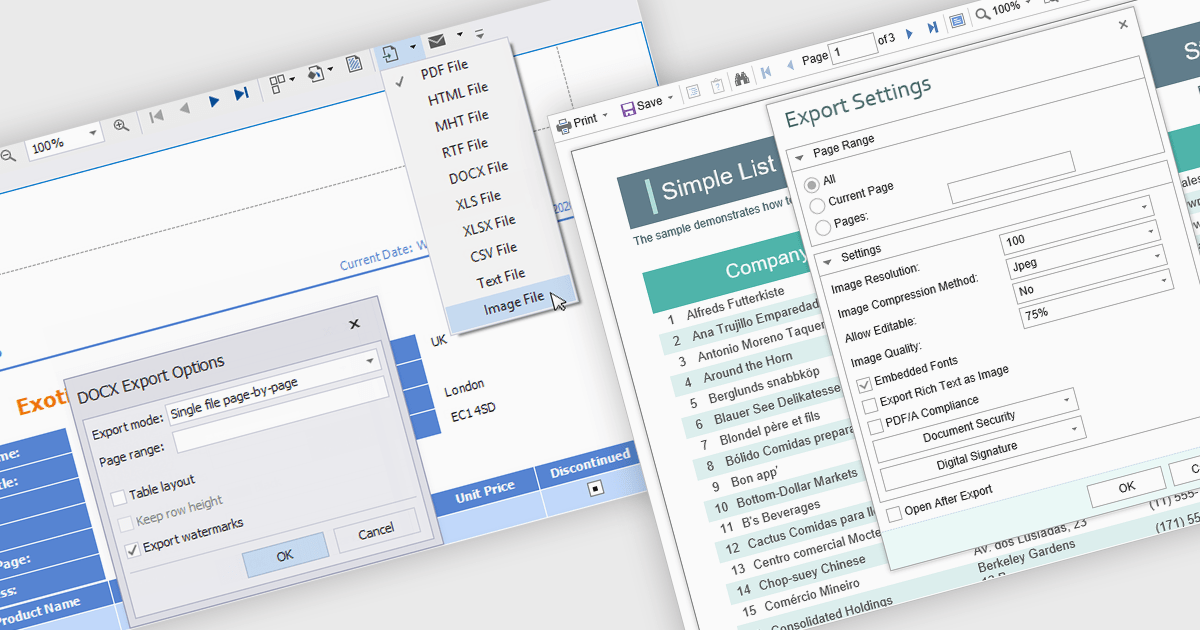Open the Export mode dropdown

point(370,360)
